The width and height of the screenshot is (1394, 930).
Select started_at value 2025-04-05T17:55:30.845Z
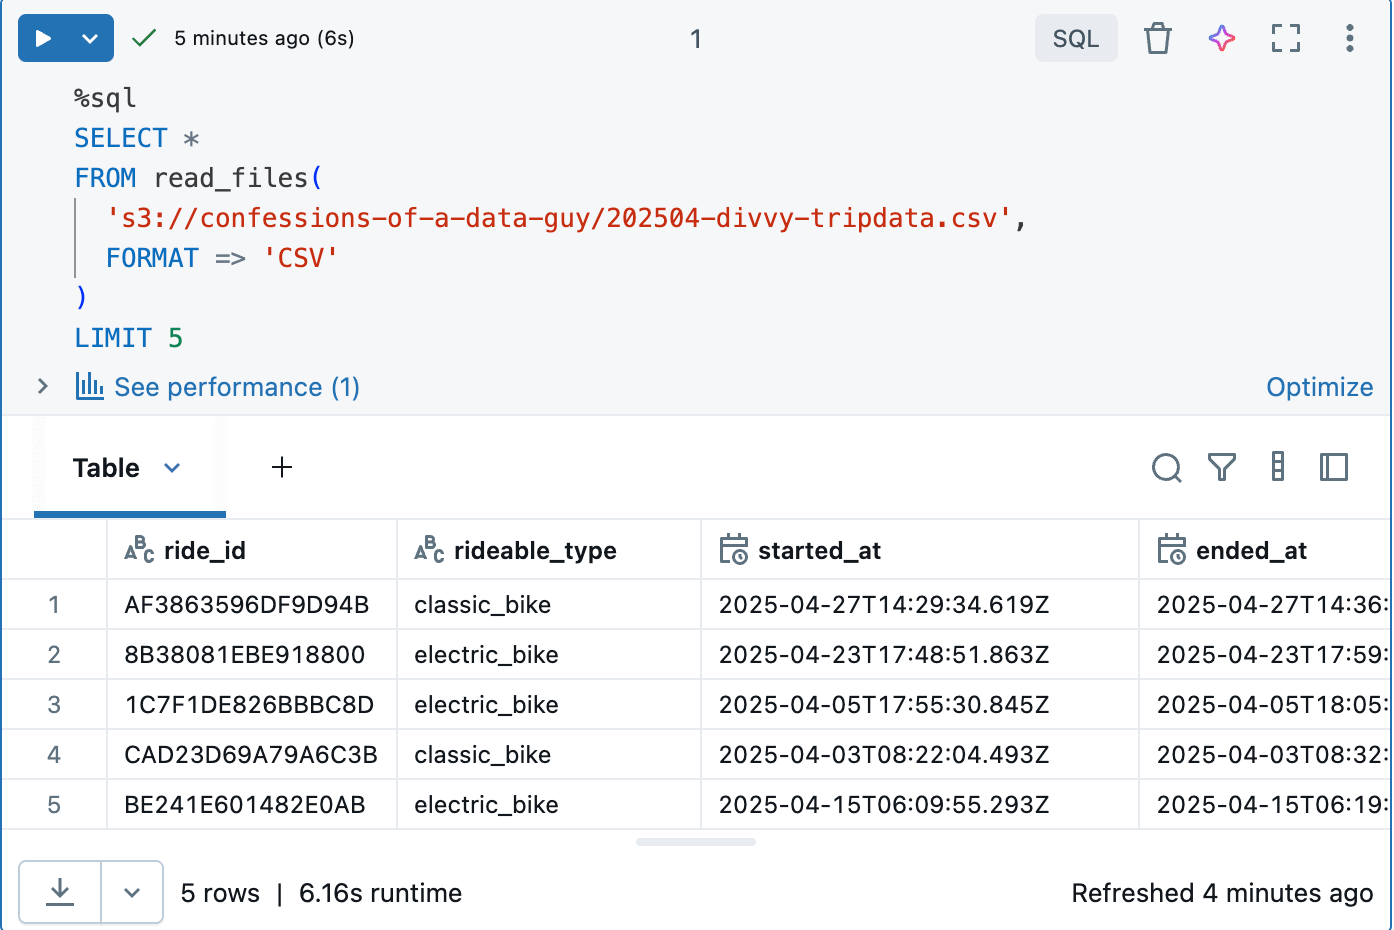pos(920,704)
